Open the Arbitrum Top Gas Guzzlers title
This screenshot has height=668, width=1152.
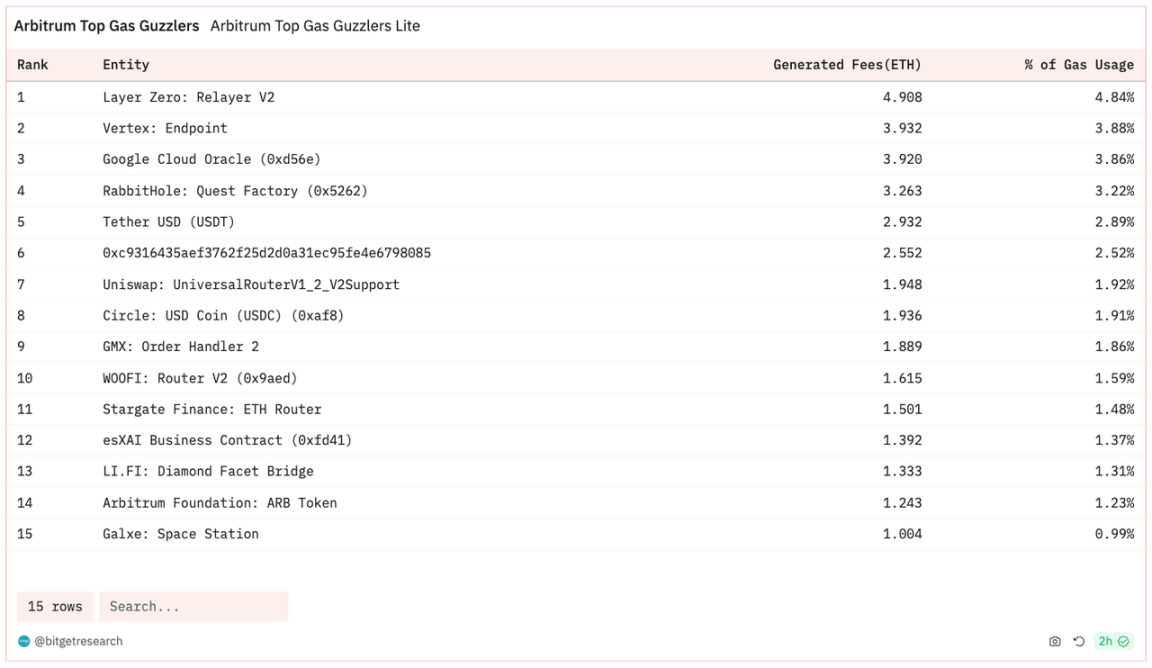coord(106,26)
